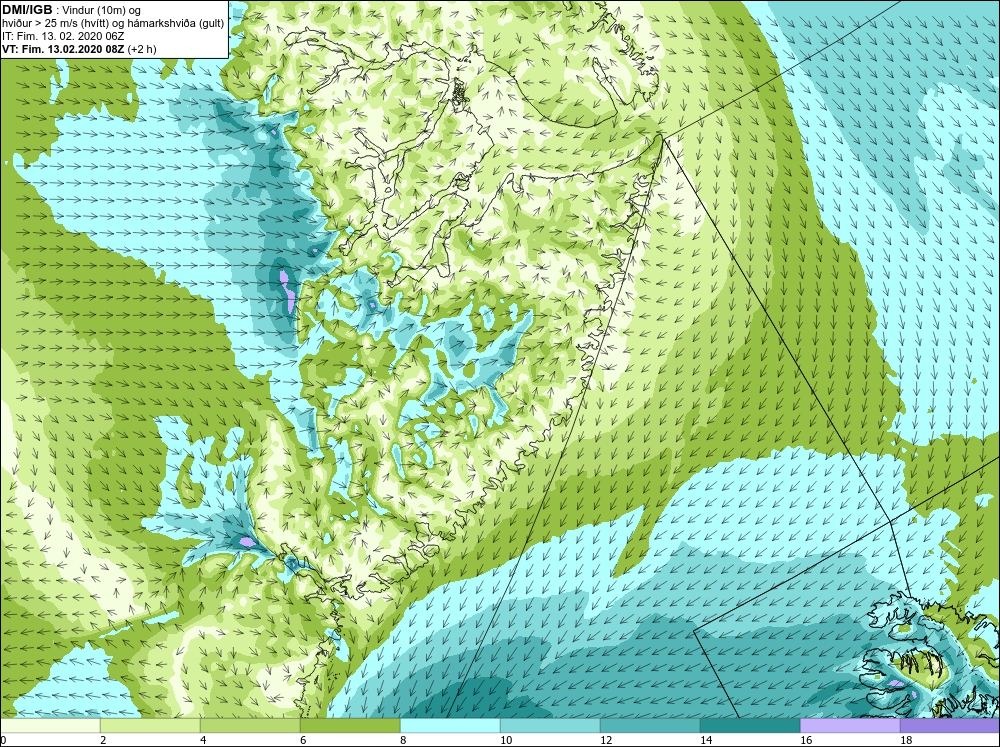Click the 2–4 m/s light green legend swatch
Screen dimensions: 1000x747
click(151, 726)
